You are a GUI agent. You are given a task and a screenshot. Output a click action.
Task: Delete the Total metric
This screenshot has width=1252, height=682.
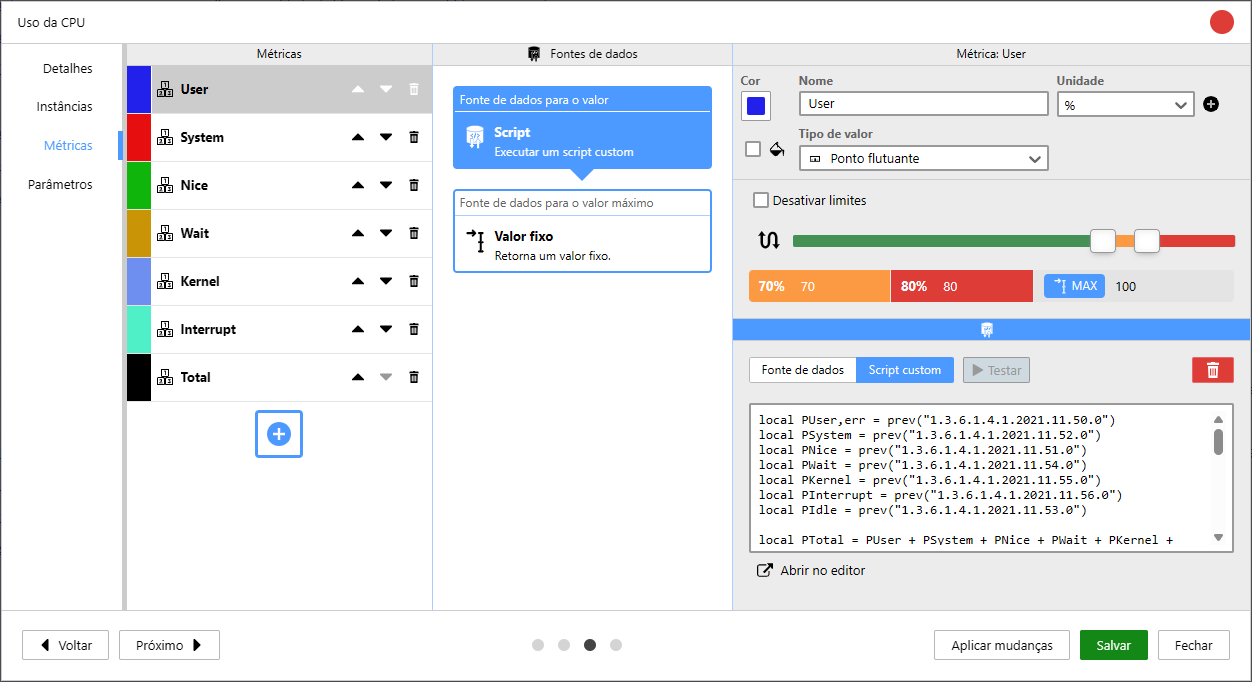pos(414,377)
